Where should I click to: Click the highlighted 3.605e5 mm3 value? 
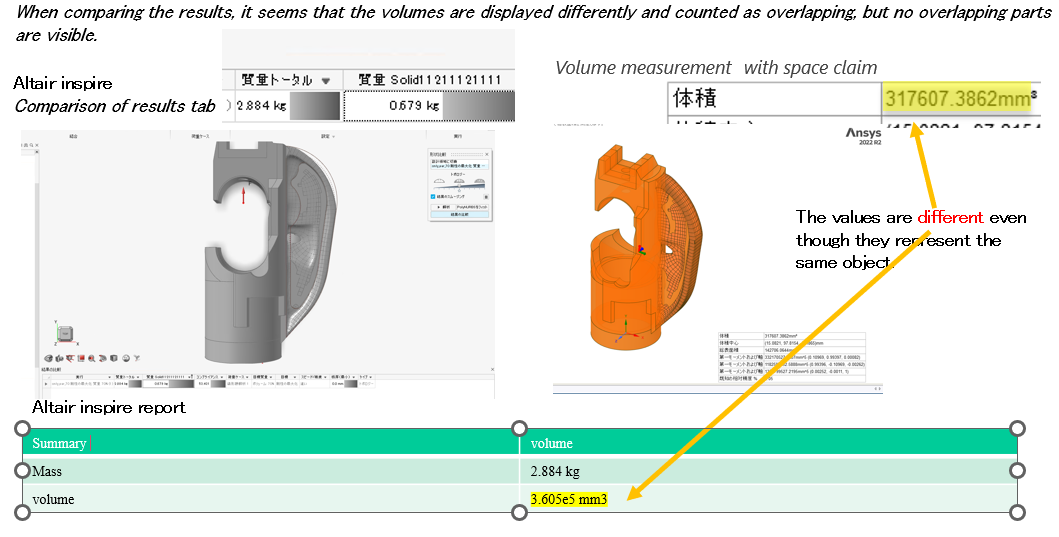click(x=569, y=499)
